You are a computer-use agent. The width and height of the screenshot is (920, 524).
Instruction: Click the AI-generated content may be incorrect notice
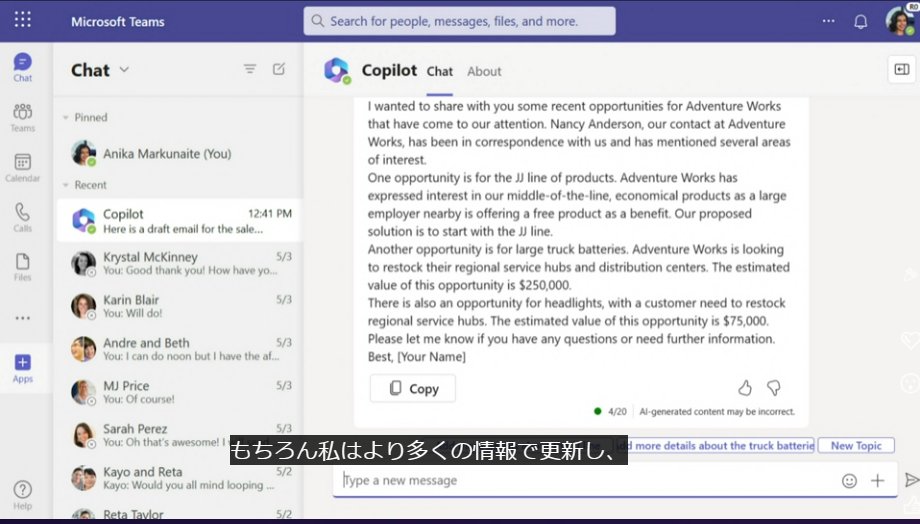pyautogui.click(x=716, y=411)
